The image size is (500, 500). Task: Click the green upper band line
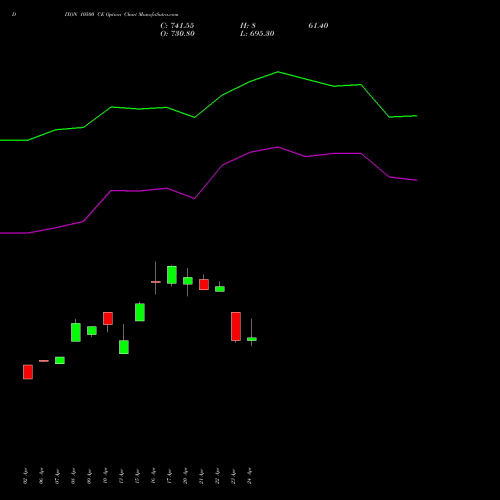pos(208,106)
